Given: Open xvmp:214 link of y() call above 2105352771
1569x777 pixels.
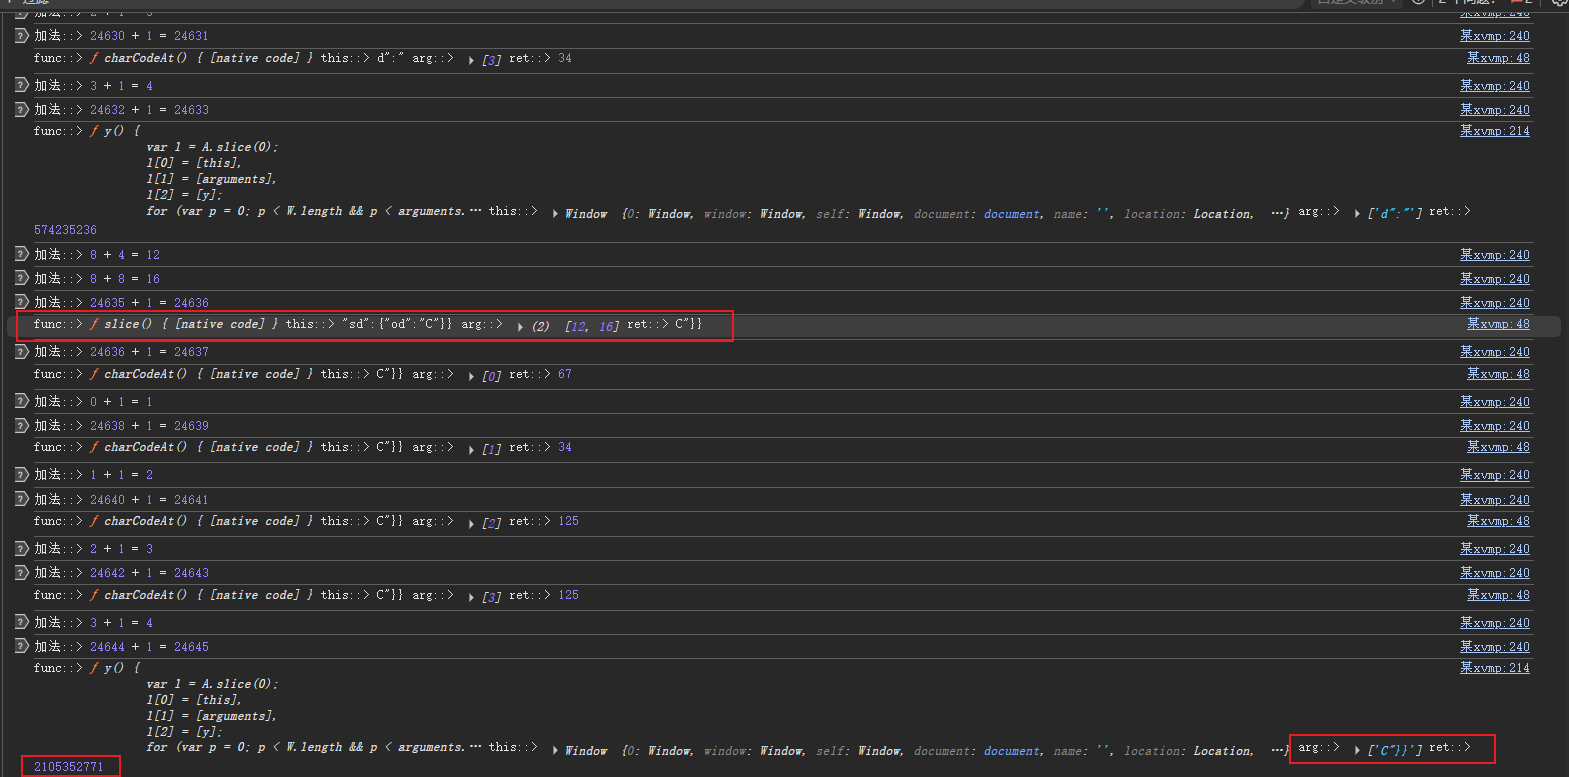Looking at the screenshot, I should [1494, 668].
